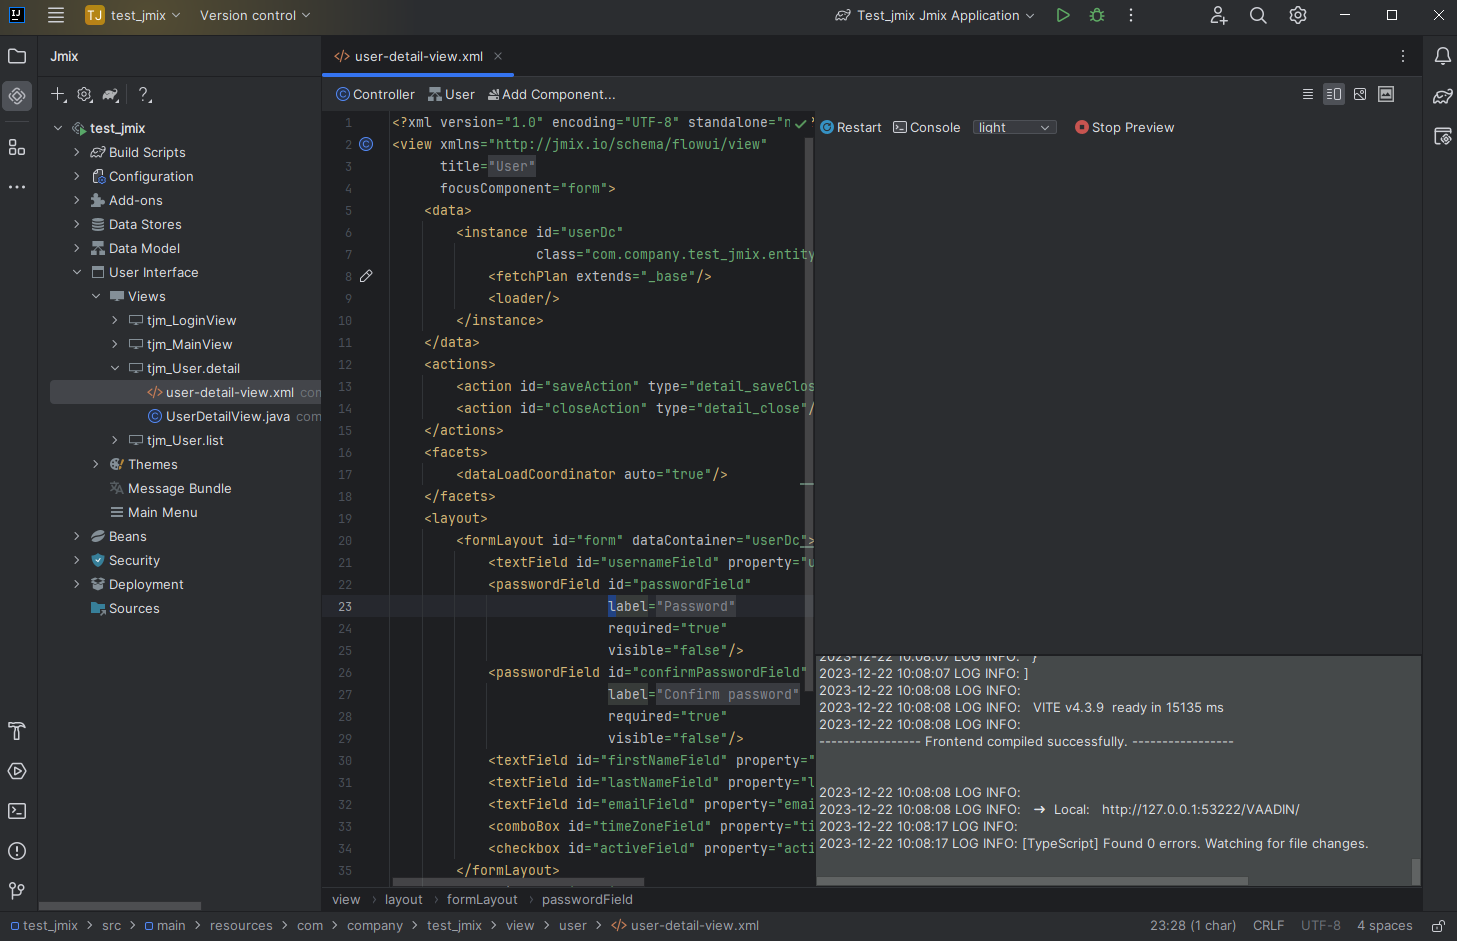1457x941 pixels.
Task: Collapse User Interface node
Action: point(77,272)
